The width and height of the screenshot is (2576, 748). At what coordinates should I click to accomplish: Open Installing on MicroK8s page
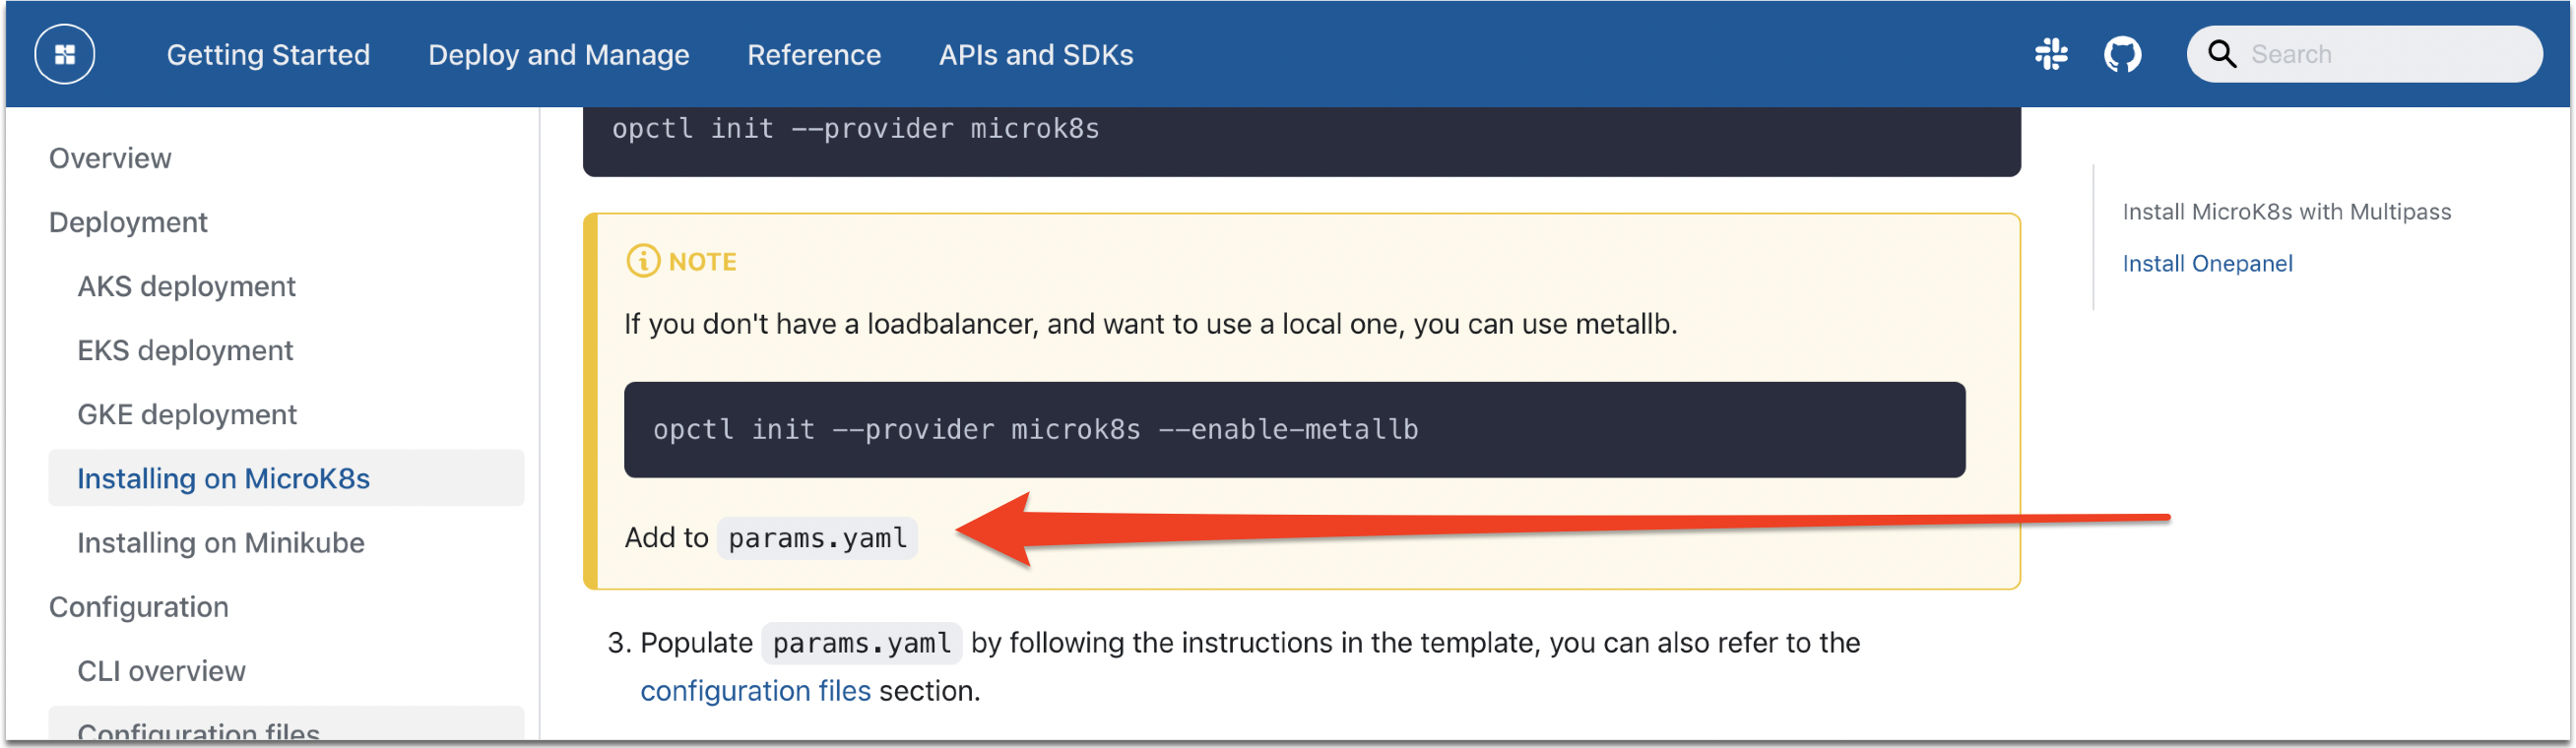pos(286,478)
